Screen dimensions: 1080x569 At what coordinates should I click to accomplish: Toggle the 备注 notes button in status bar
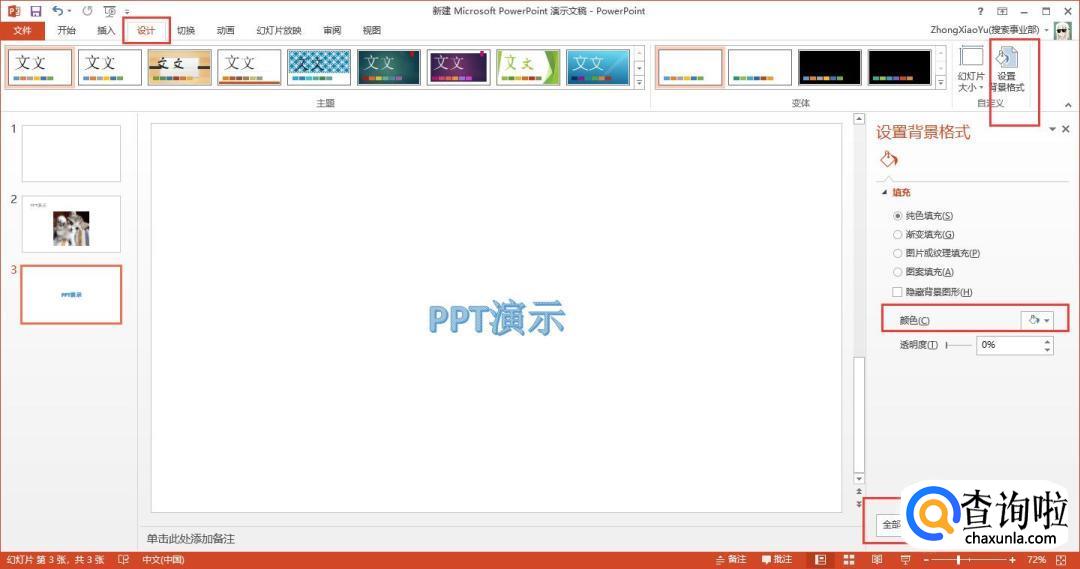pos(731,559)
